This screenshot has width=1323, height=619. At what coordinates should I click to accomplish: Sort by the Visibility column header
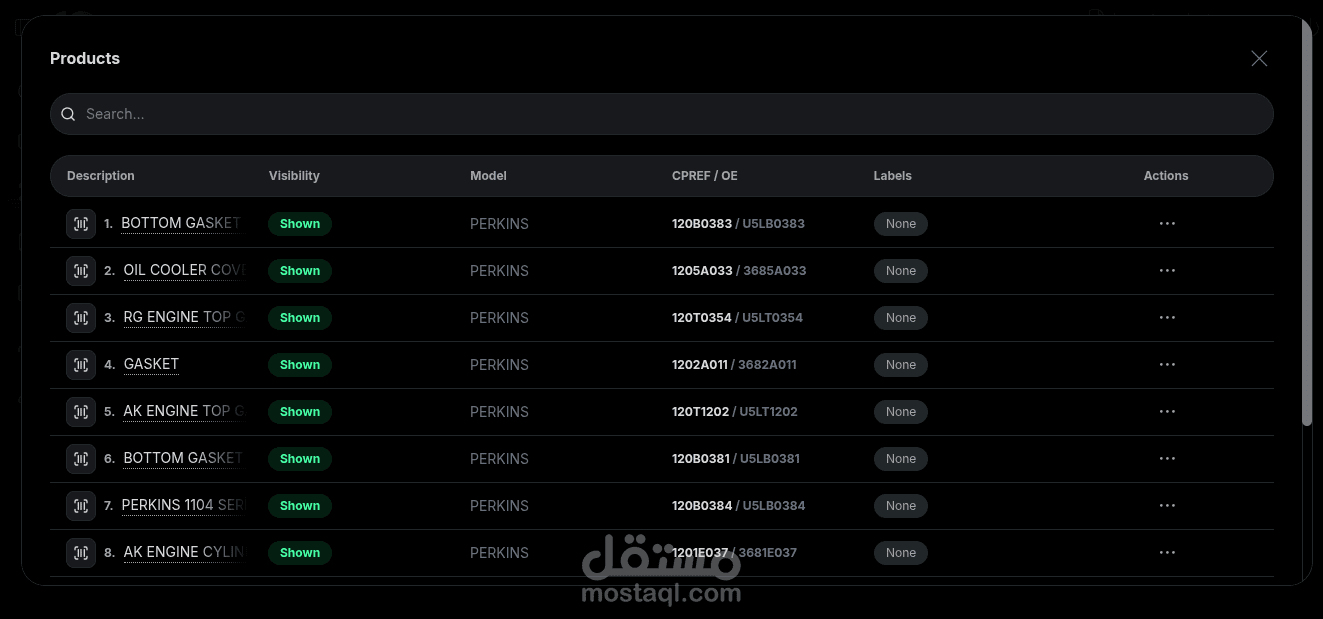[x=294, y=176]
